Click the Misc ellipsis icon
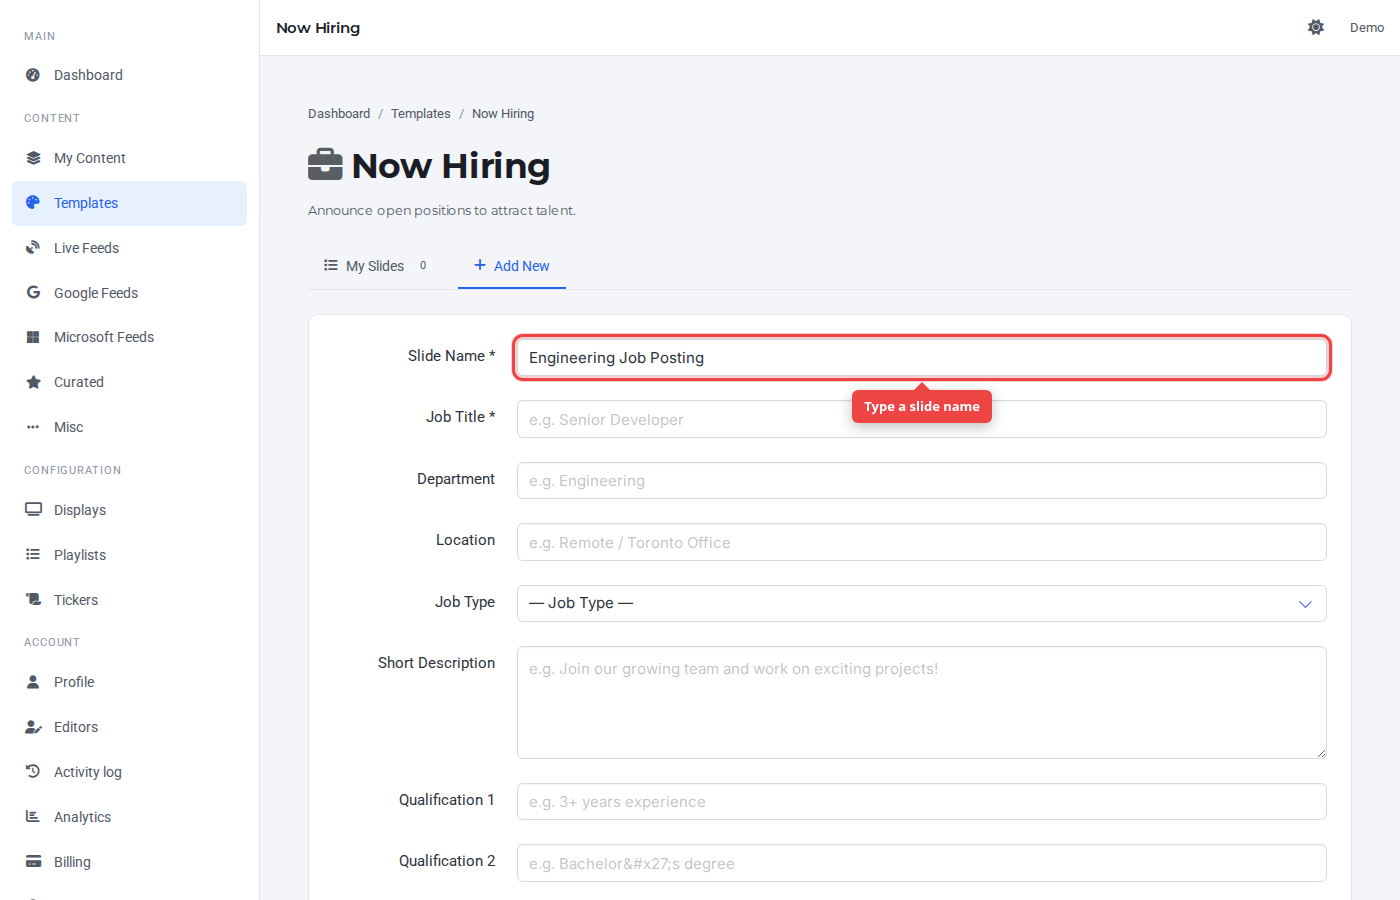The width and height of the screenshot is (1400, 900). 33,427
